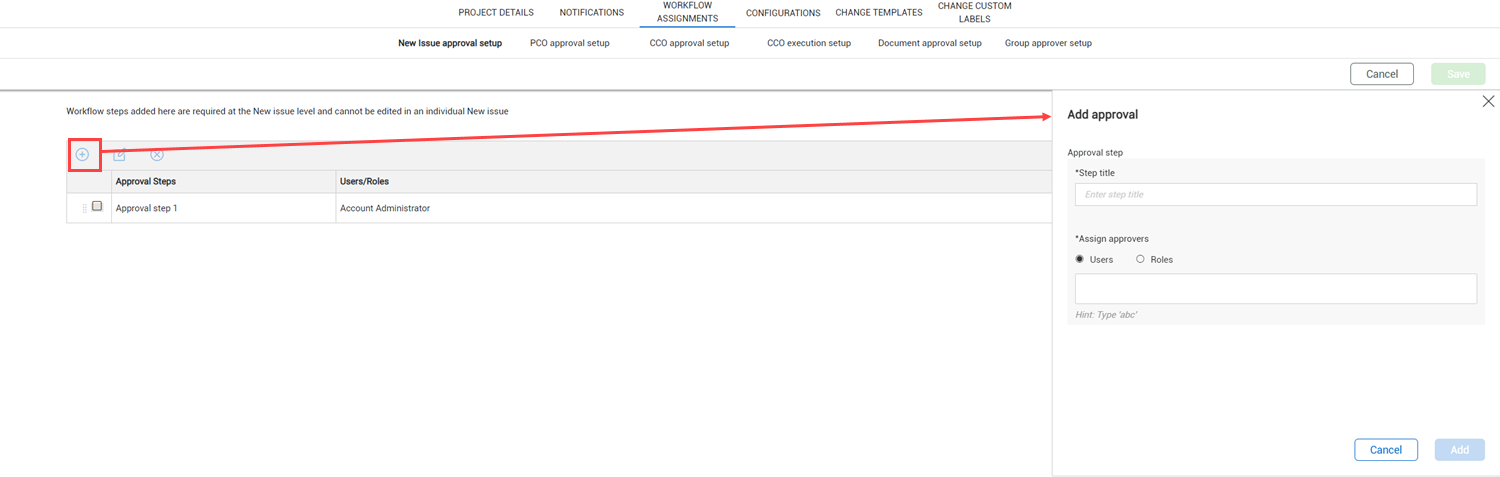Select CCO execution setup
1500x477 pixels.
(809, 43)
